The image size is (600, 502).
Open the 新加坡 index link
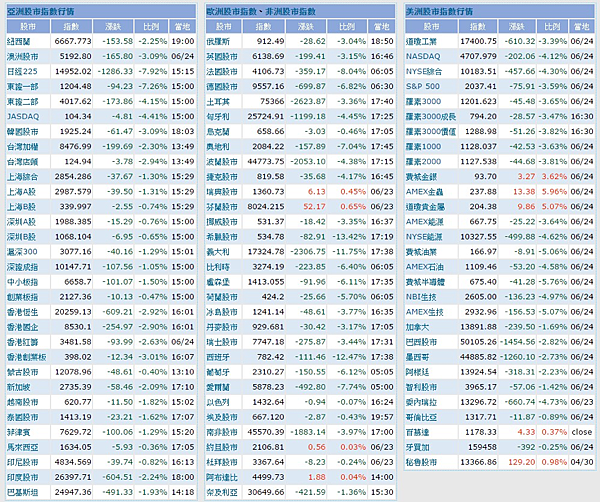(x=18, y=387)
